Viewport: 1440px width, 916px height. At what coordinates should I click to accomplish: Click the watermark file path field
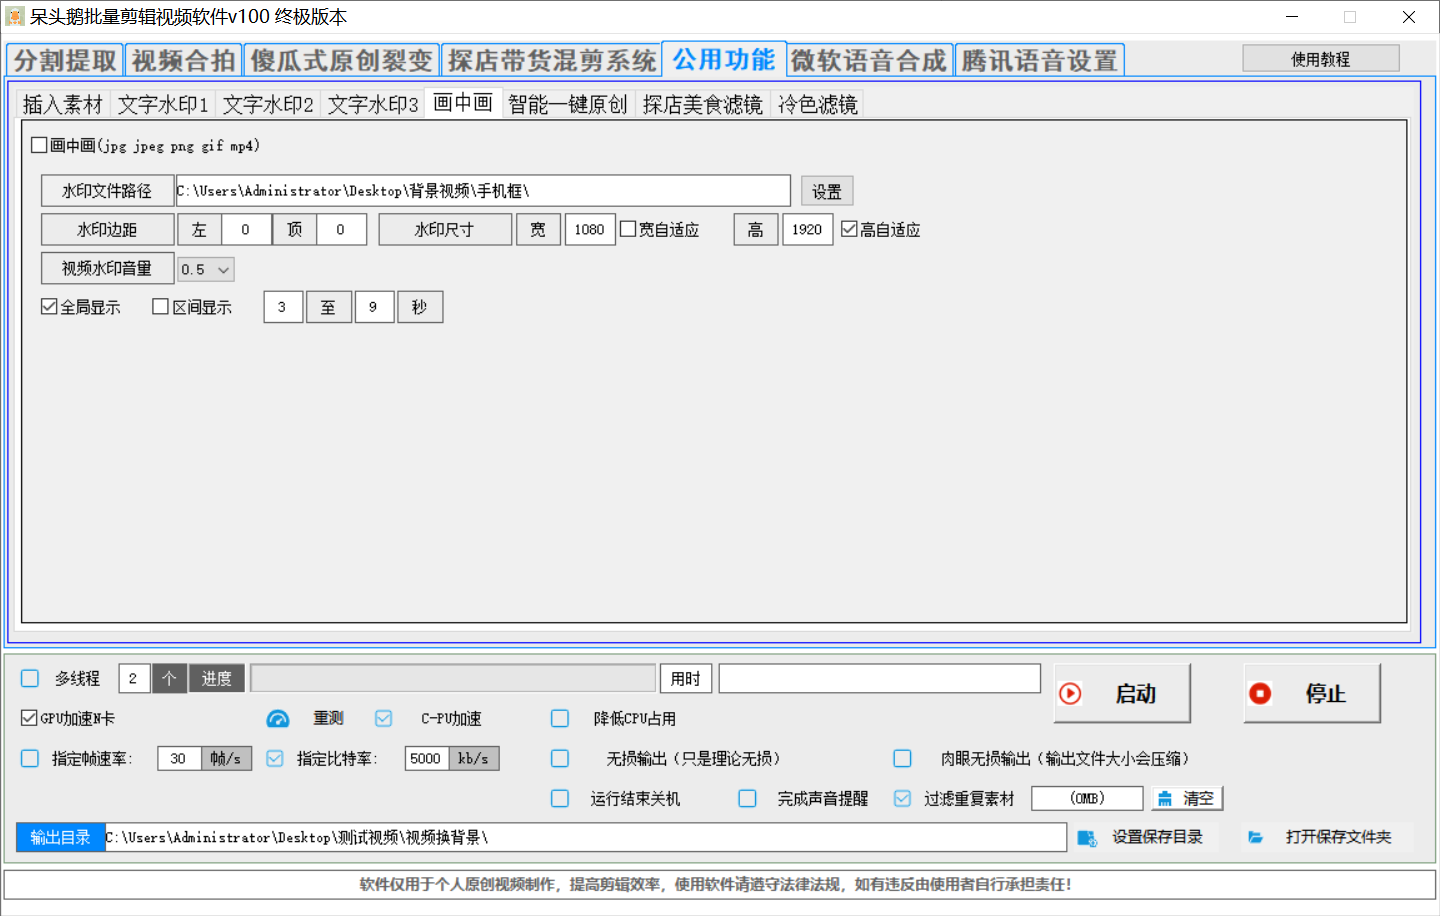coord(483,191)
